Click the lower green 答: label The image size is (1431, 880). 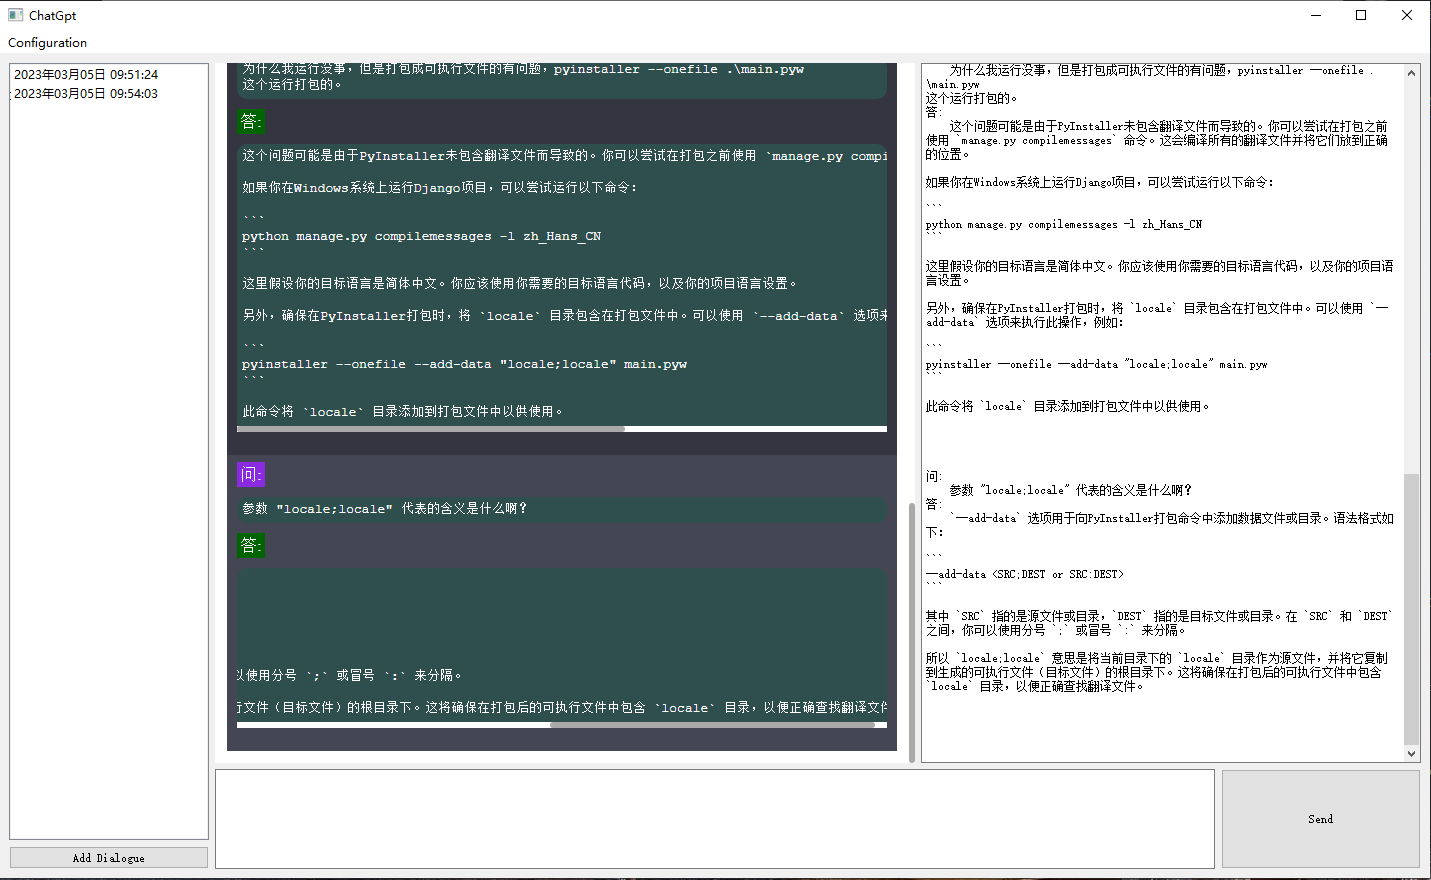[x=251, y=545]
